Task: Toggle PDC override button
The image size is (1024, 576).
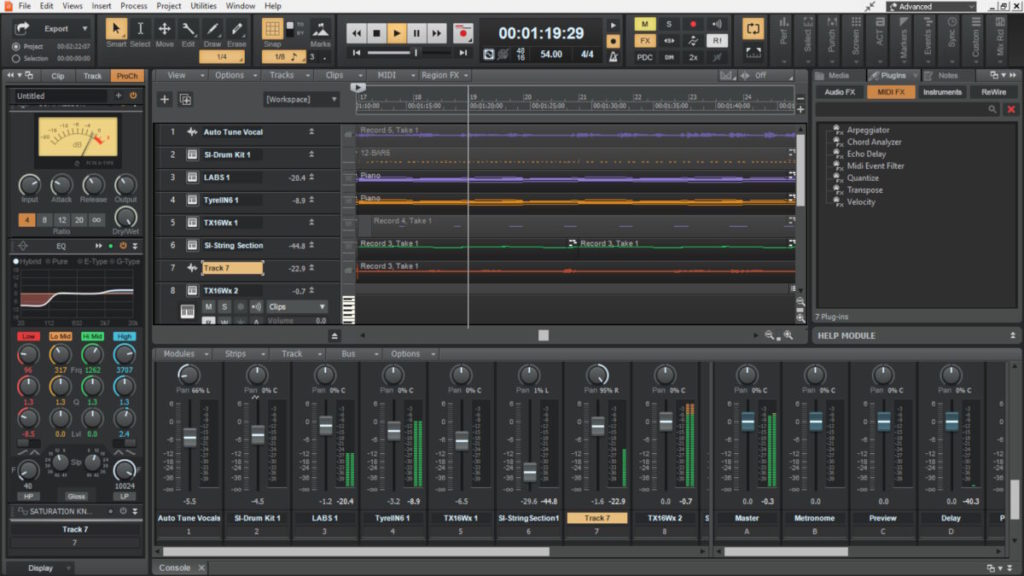Action: [x=645, y=57]
